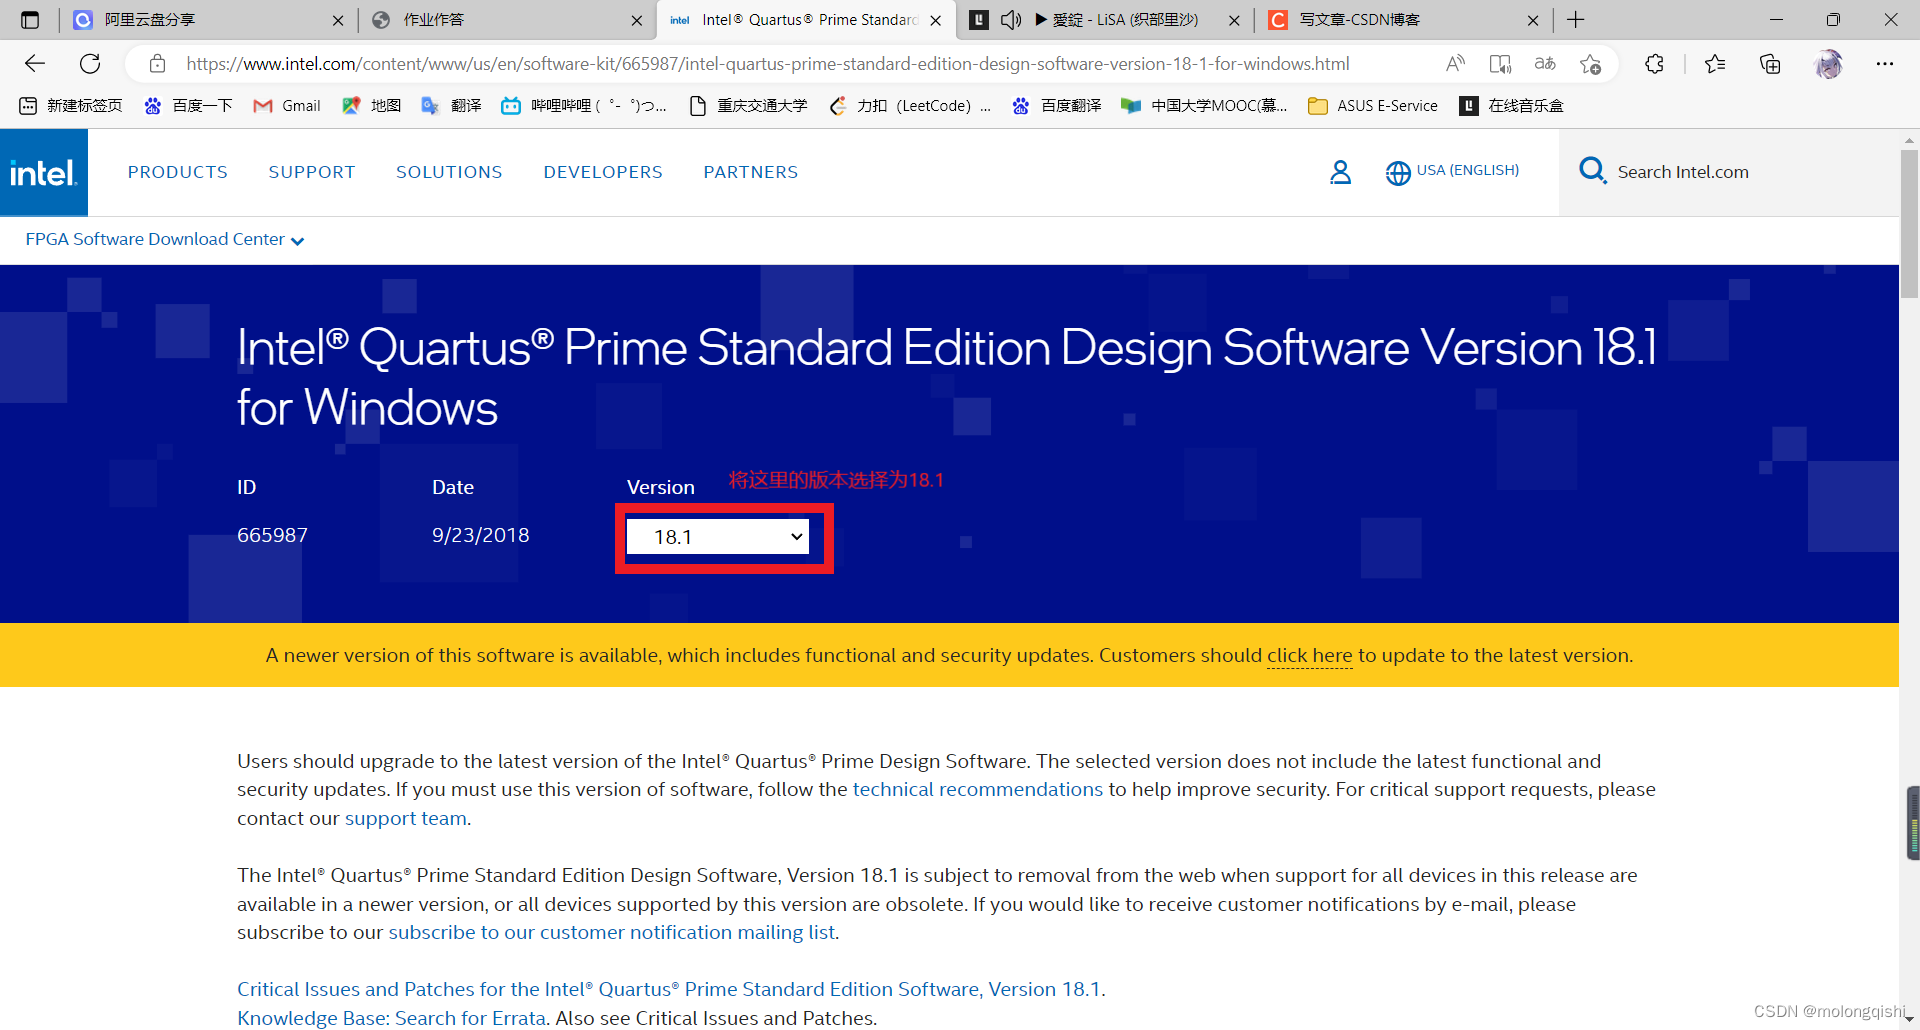Screen dimensions: 1920x1030
Task: Click the globe region icon
Action: tap(1398, 173)
